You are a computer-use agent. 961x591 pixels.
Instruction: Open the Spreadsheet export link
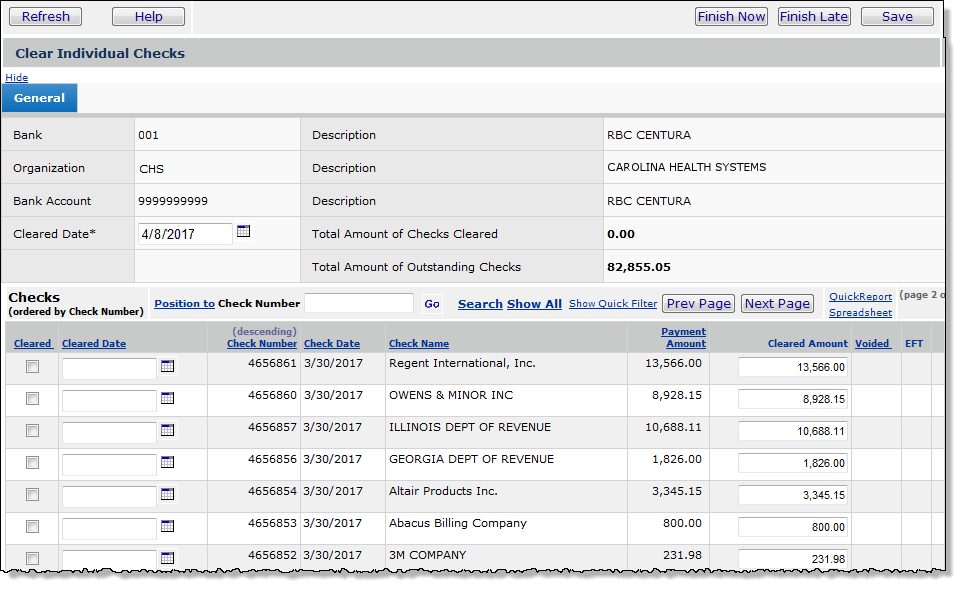pyautogui.click(x=860, y=312)
